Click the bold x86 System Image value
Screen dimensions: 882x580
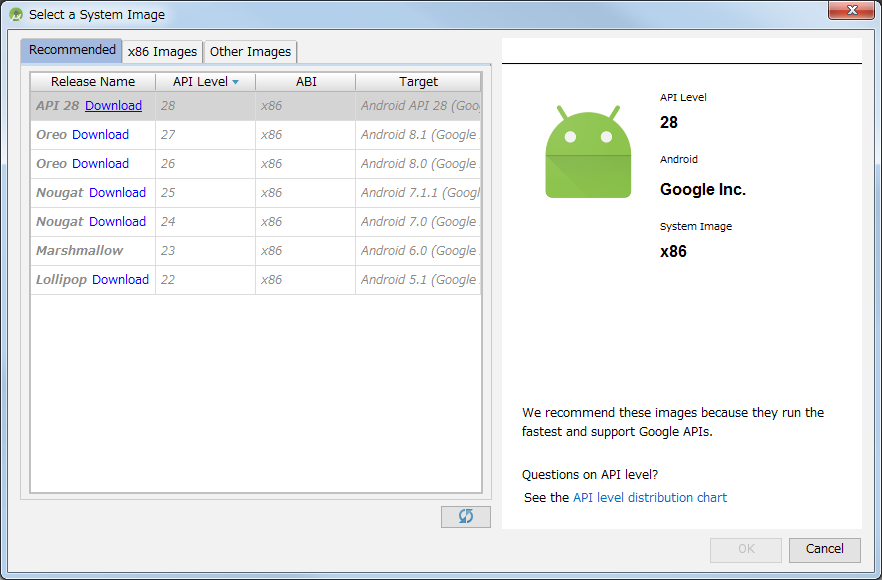click(673, 251)
